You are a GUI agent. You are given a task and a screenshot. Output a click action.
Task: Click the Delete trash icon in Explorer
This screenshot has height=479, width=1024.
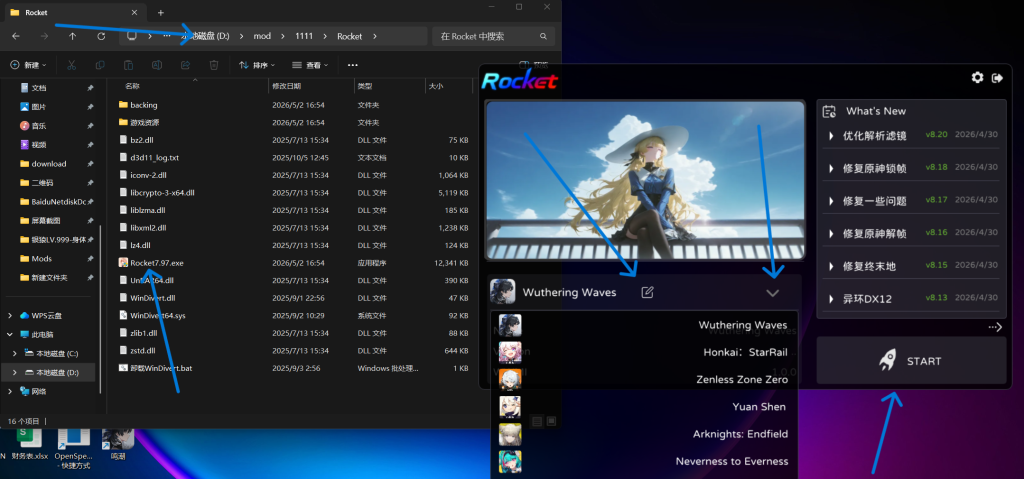click(x=214, y=65)
